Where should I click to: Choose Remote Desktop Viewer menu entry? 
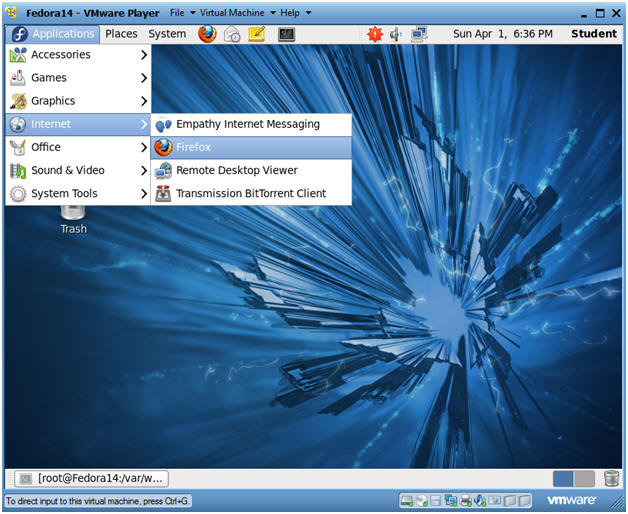coord(251,170)
